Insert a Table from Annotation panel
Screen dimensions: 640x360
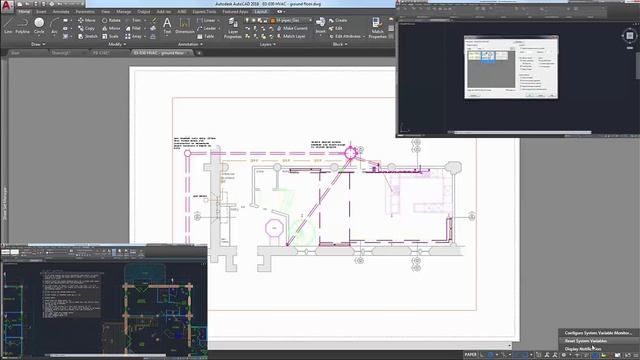tap(206, 36)
